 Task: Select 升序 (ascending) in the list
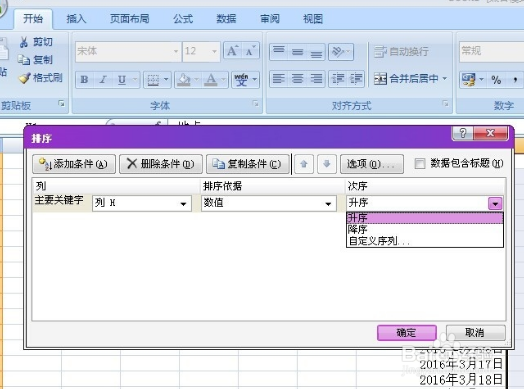(425, 218)
